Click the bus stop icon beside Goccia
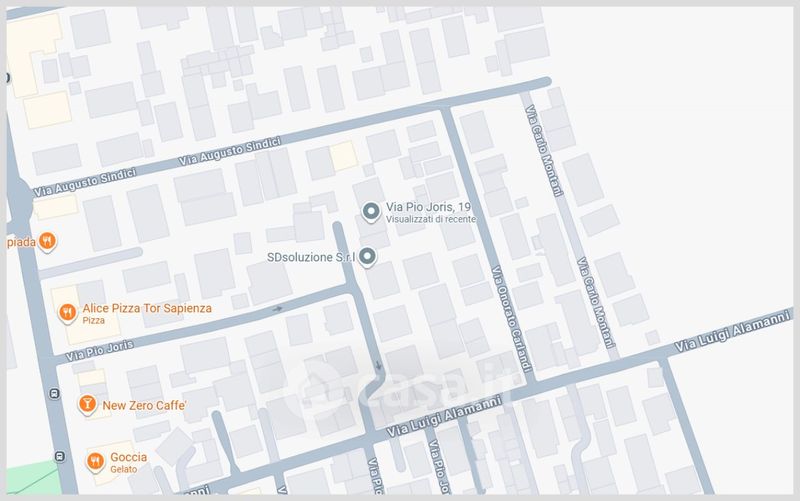Screen dimensions: 800x501 coord(60,458)
